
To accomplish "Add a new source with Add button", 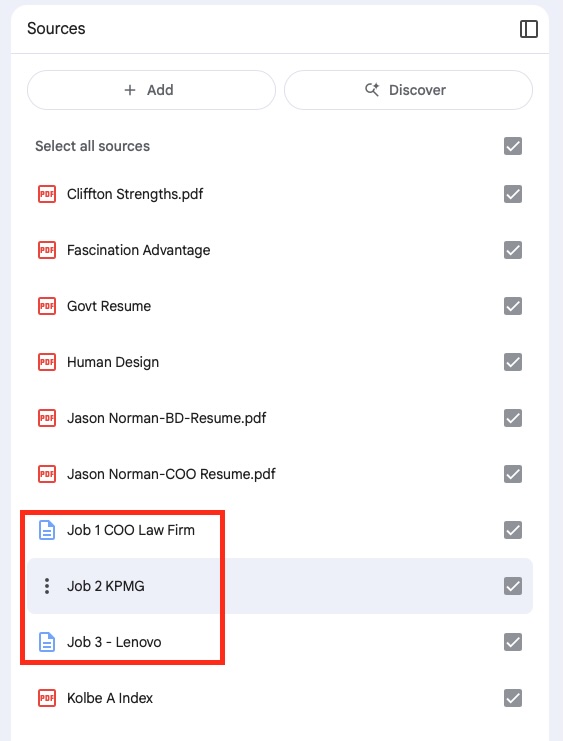I will point(151,90).
